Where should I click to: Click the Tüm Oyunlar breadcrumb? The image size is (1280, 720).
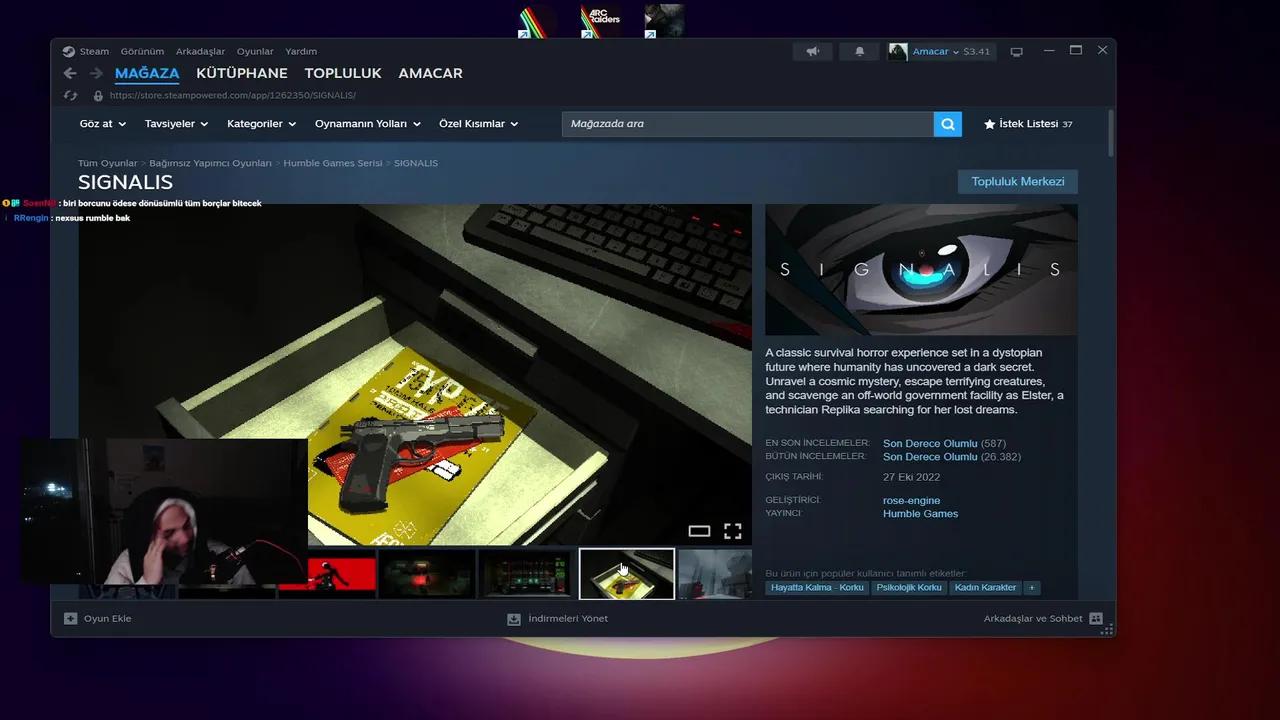pos(108,163)
